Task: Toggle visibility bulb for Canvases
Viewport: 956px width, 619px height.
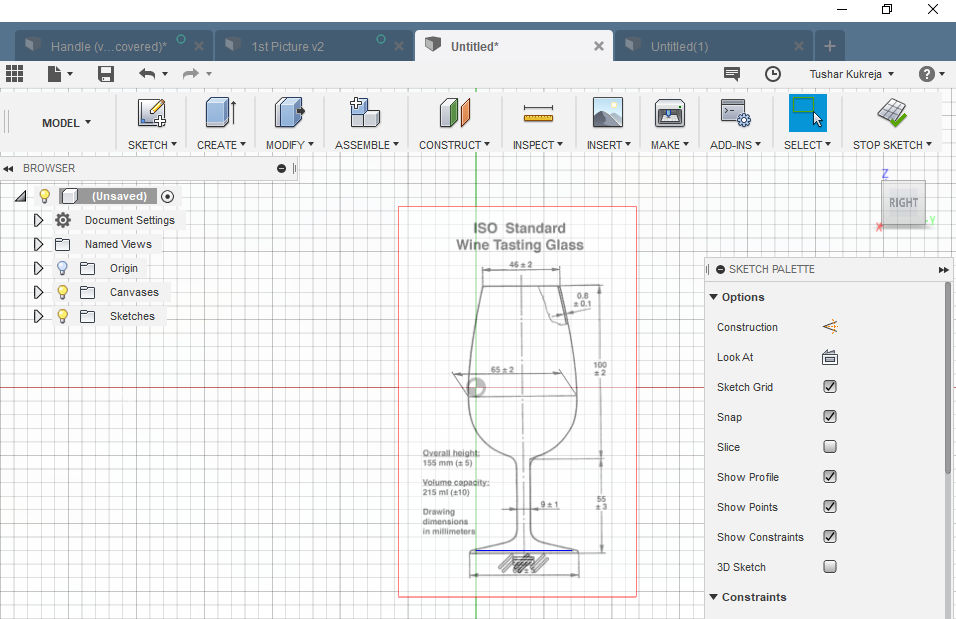Action: (62, 292)
